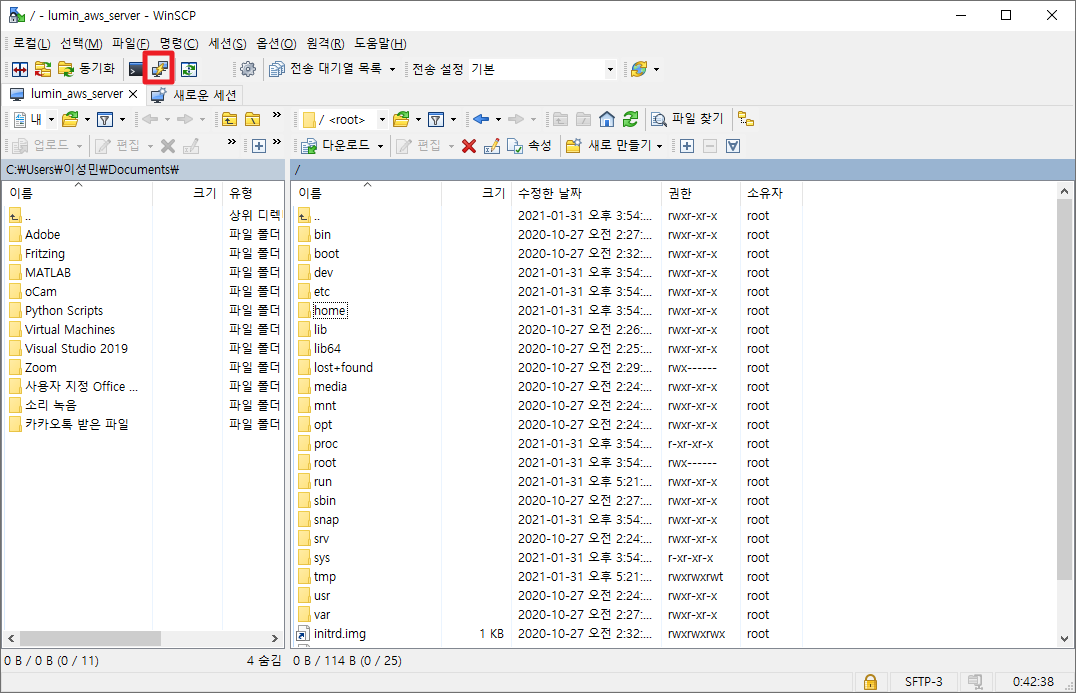Select the Python Scripts local folder
1076x693 pixels.
point(64,311)
